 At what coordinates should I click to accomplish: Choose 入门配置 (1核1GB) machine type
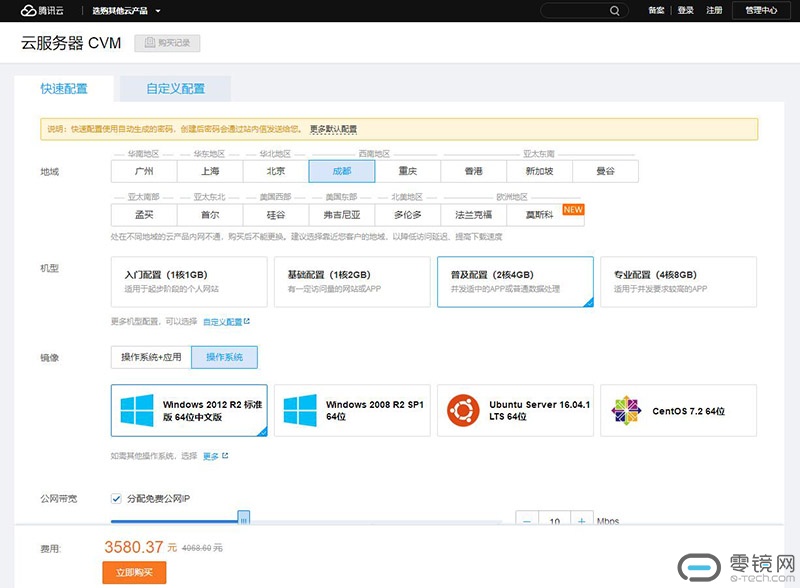(x=189, y=282)
